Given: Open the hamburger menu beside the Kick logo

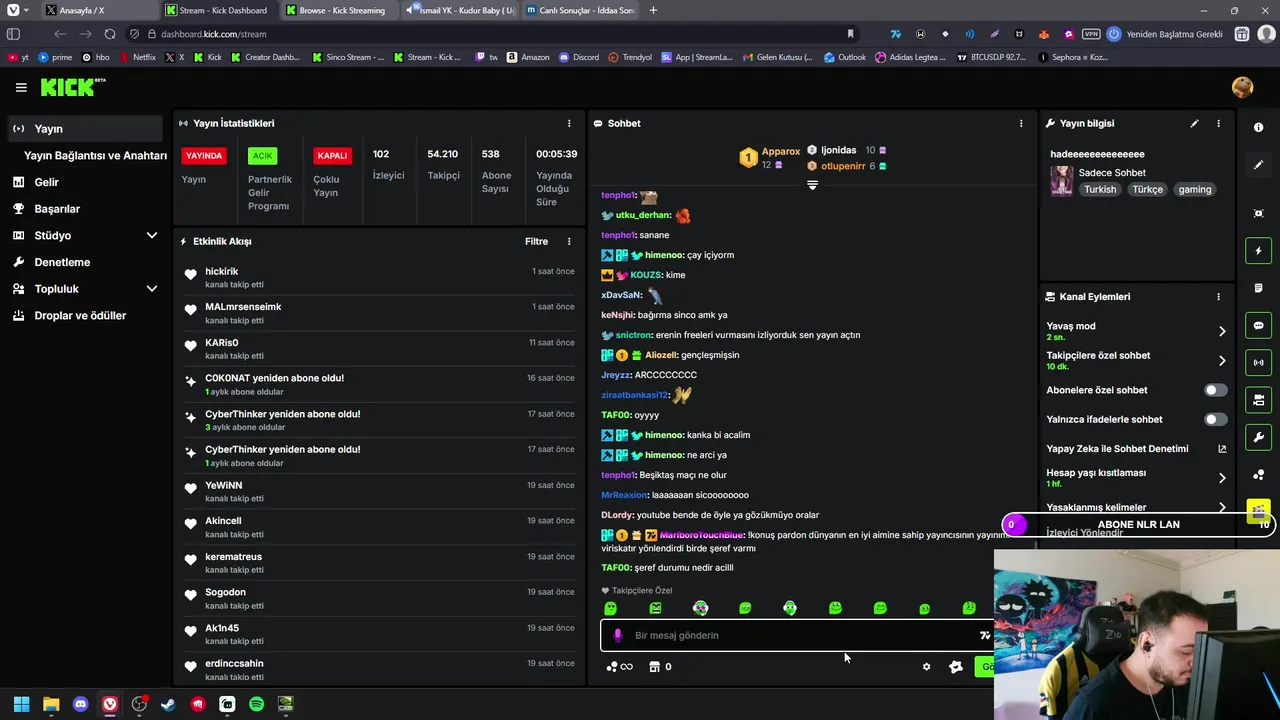Looking at the screenshot, I should [x=21, y=88].
